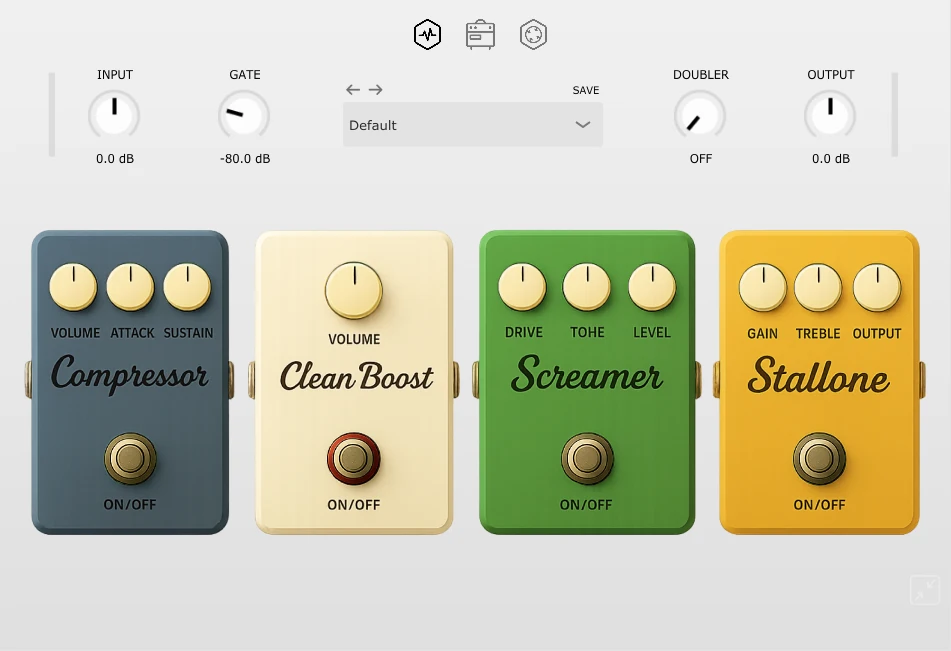The image size is (951, 651).
Task: Switch to the amplifier section icon
Action: tap(480, 34)
